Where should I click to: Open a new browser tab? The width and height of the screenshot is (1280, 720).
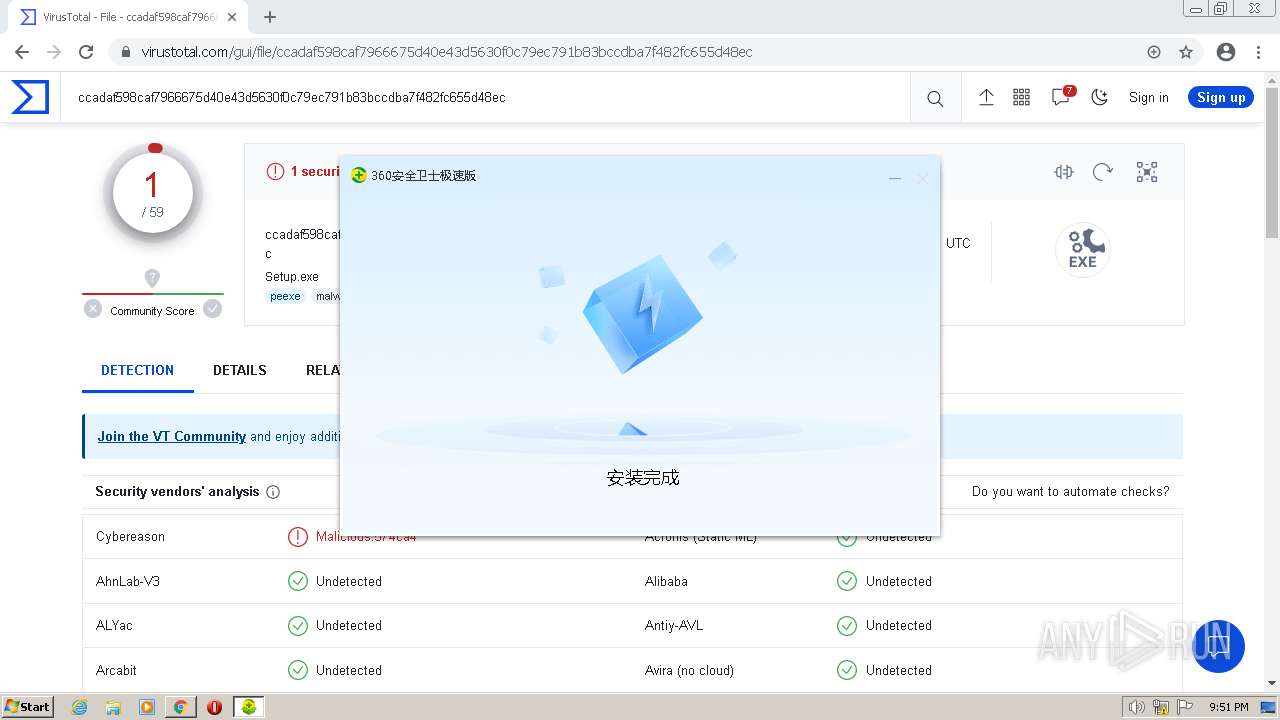coord(270,17)
